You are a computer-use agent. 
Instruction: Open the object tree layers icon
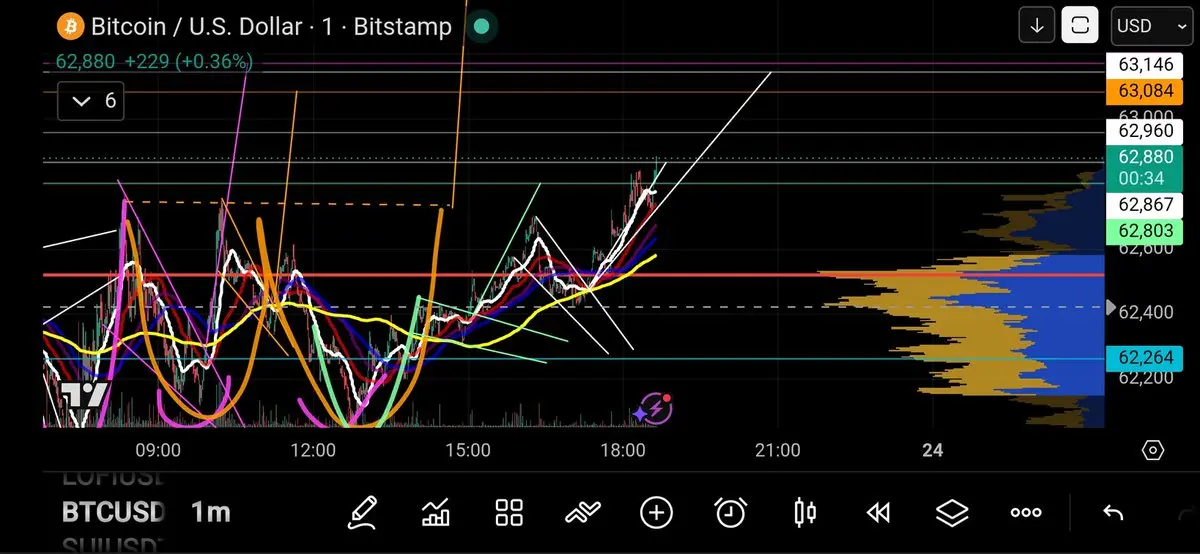[952, 513]
